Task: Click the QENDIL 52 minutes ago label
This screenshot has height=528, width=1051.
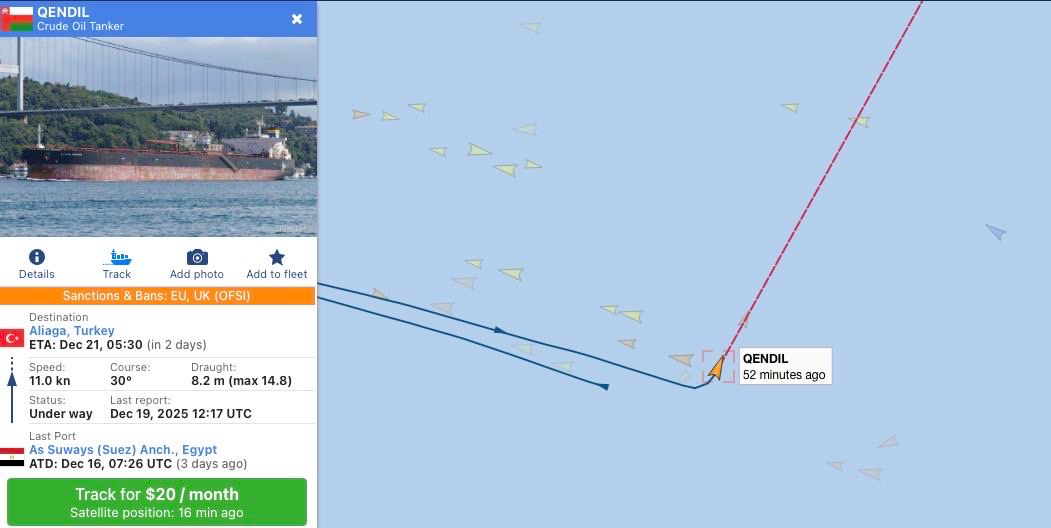Action: click(x=786, y=366)
